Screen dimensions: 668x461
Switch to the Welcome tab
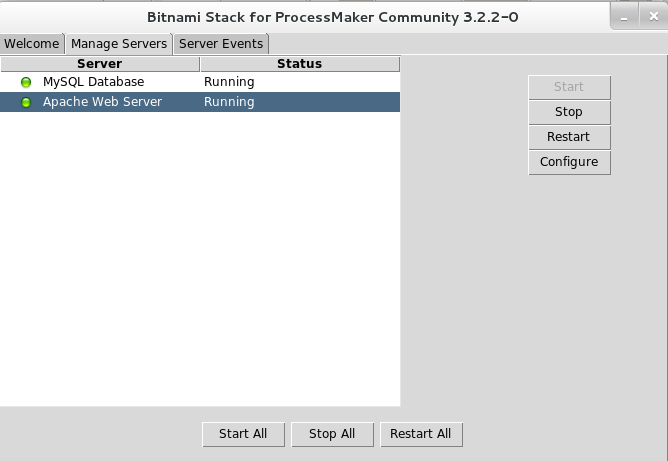coord(32,44)
